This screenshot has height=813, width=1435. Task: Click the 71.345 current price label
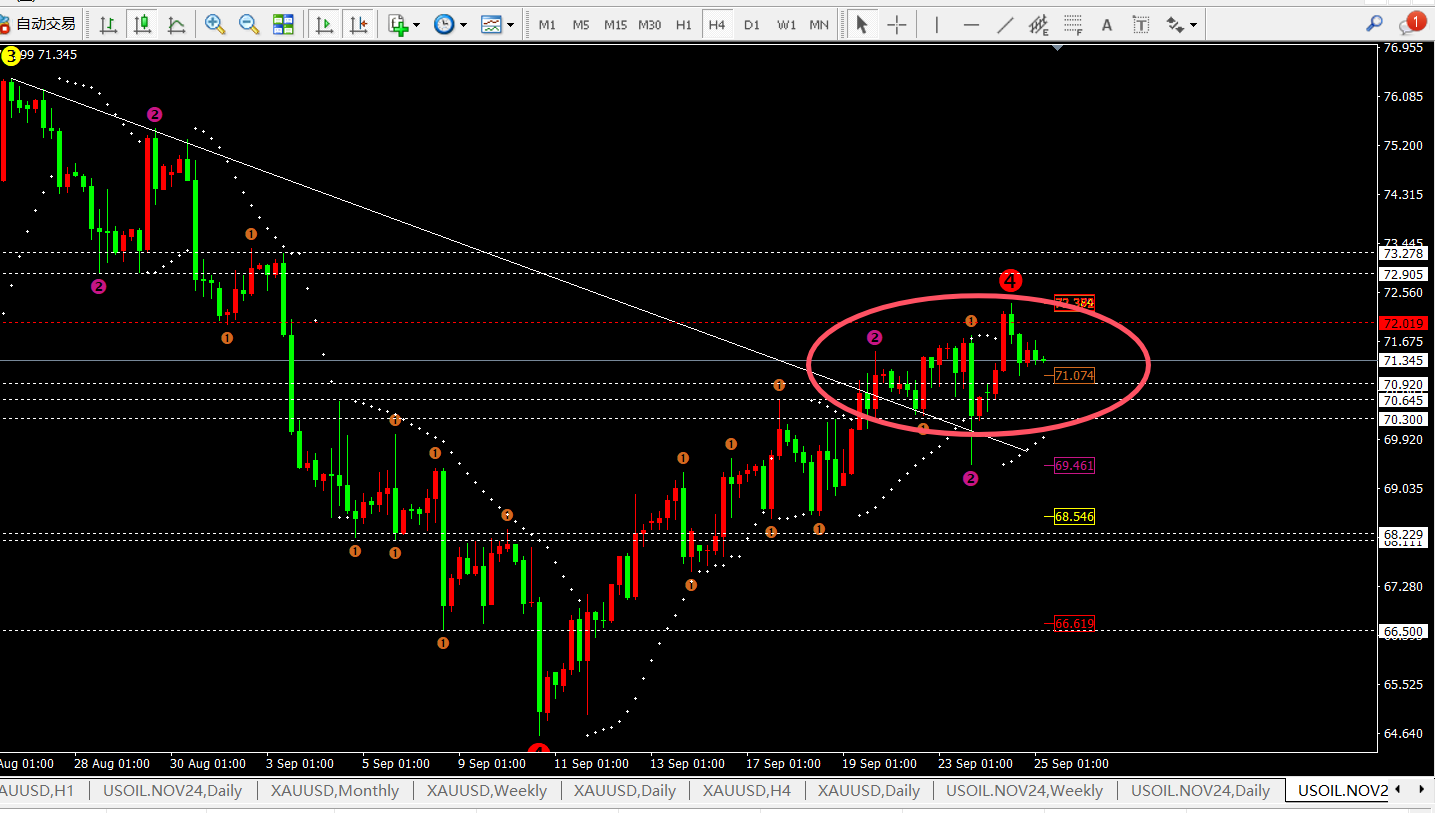[1402, 360]
